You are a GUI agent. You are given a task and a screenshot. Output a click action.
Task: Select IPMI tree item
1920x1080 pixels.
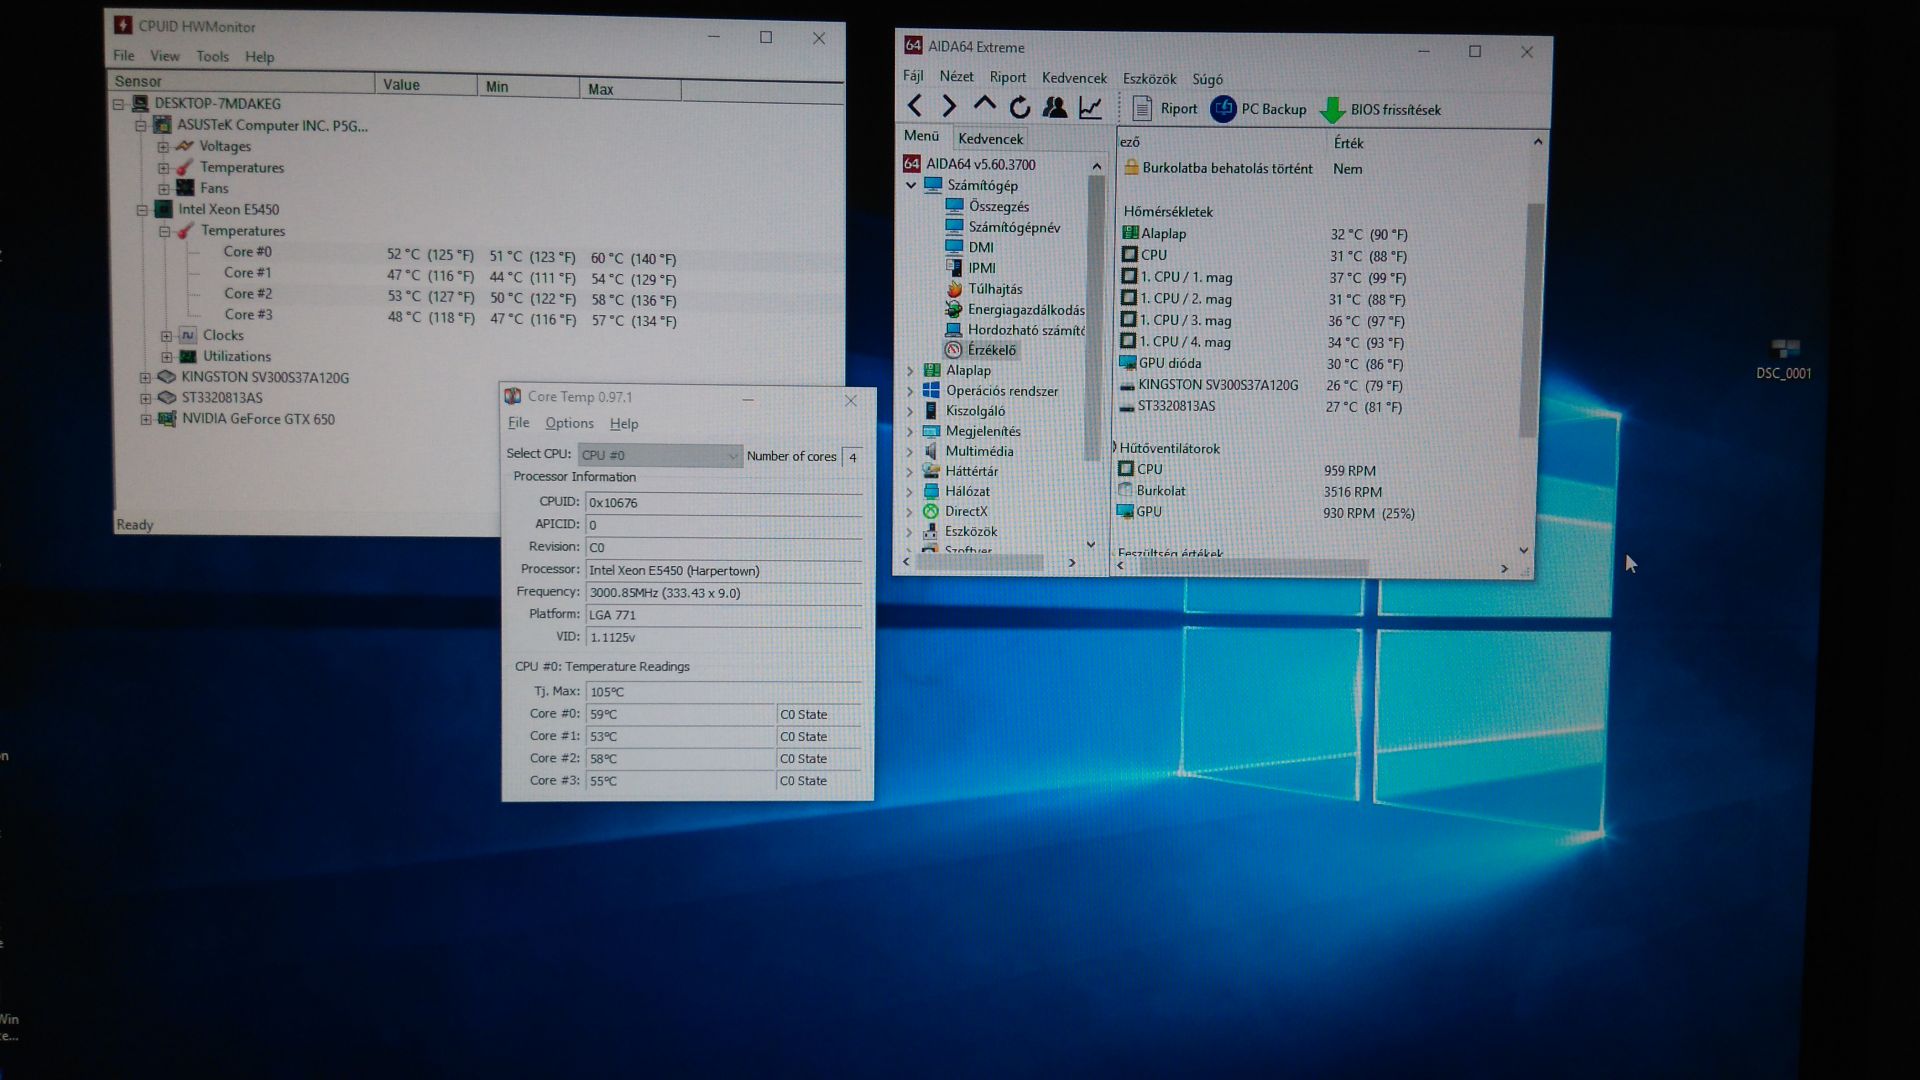tap(981, 268)
